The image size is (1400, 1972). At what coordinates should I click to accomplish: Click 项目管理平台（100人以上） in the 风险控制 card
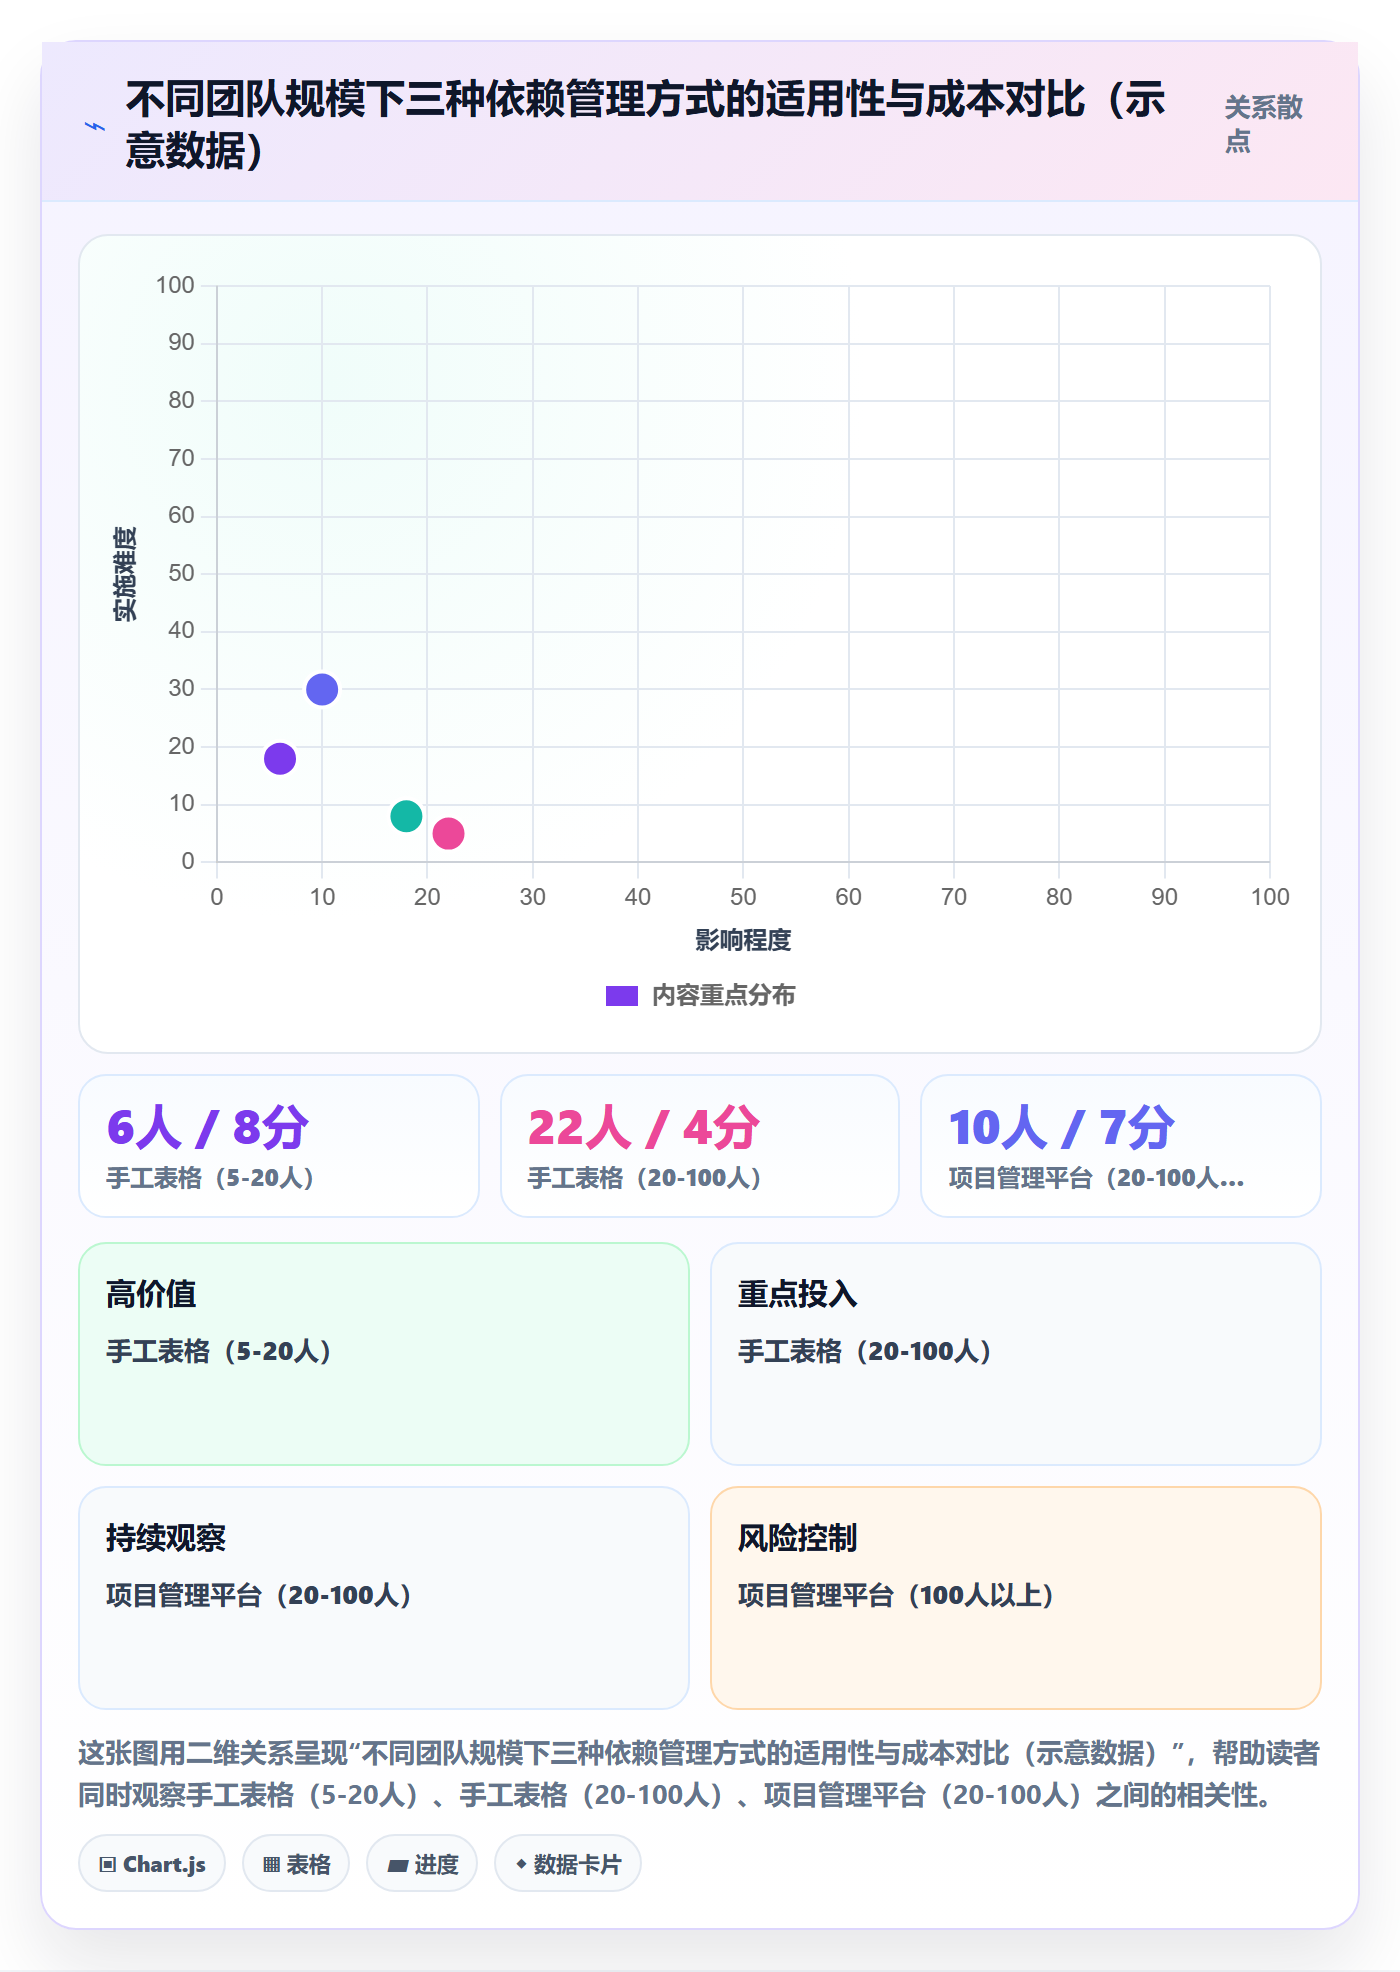(897, 1595)
